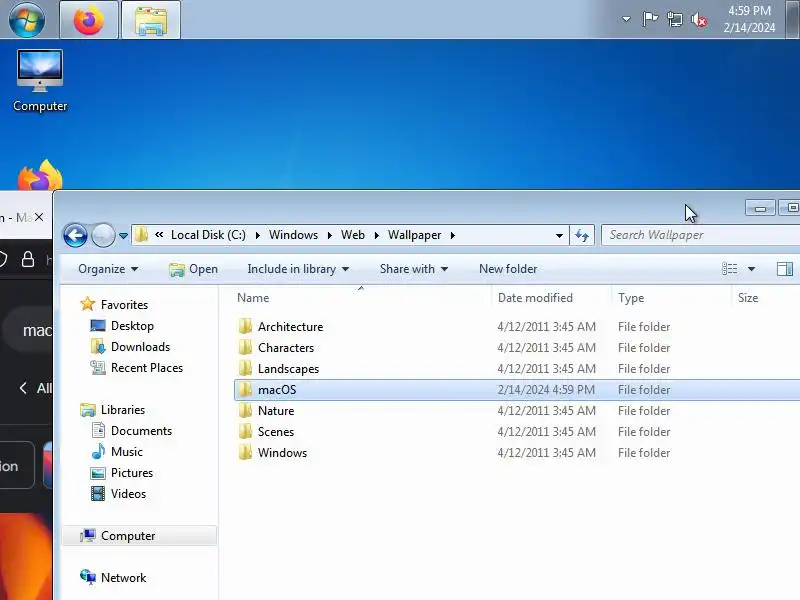This screenshot has width=800, height=600.
Task: Expand arrow after Web breadcrumb
Action: [377, 235]
